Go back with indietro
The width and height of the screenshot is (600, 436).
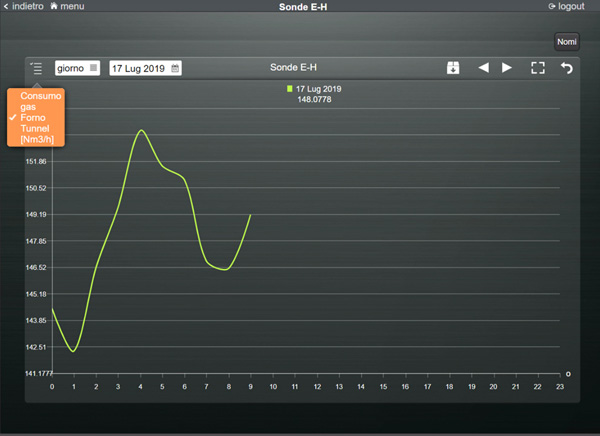(x=26, y=6)
